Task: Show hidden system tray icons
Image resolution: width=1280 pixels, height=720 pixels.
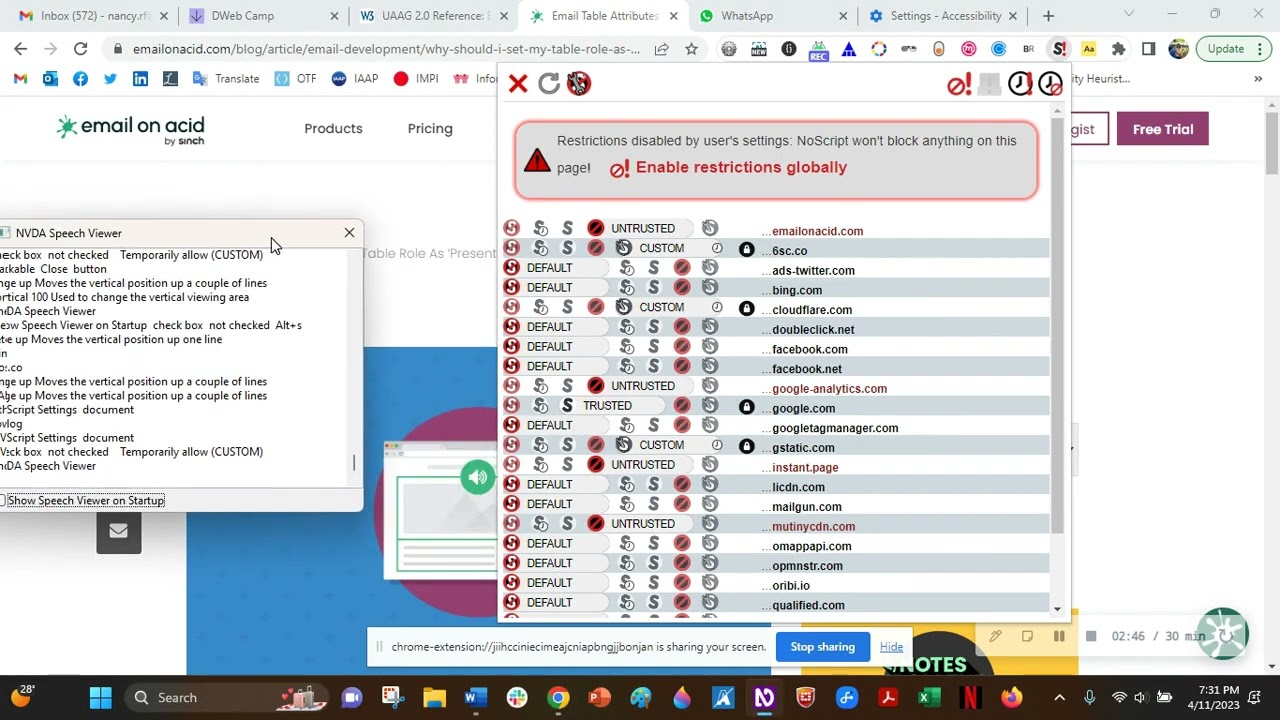Action: (x=1060, y=698)
